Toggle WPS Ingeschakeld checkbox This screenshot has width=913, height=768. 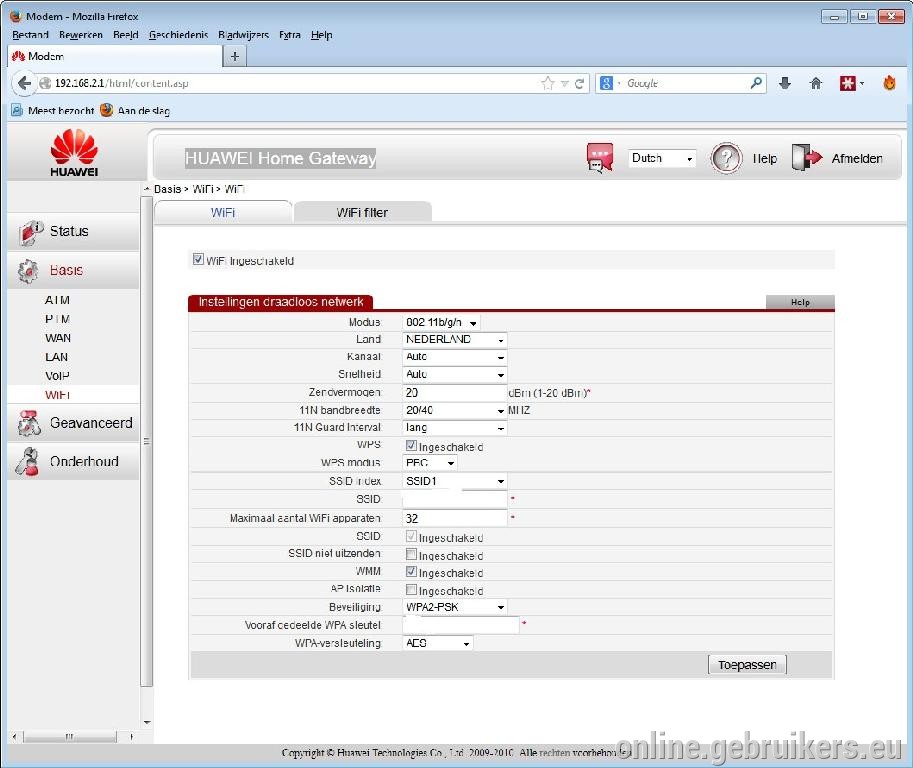point(411,445)
